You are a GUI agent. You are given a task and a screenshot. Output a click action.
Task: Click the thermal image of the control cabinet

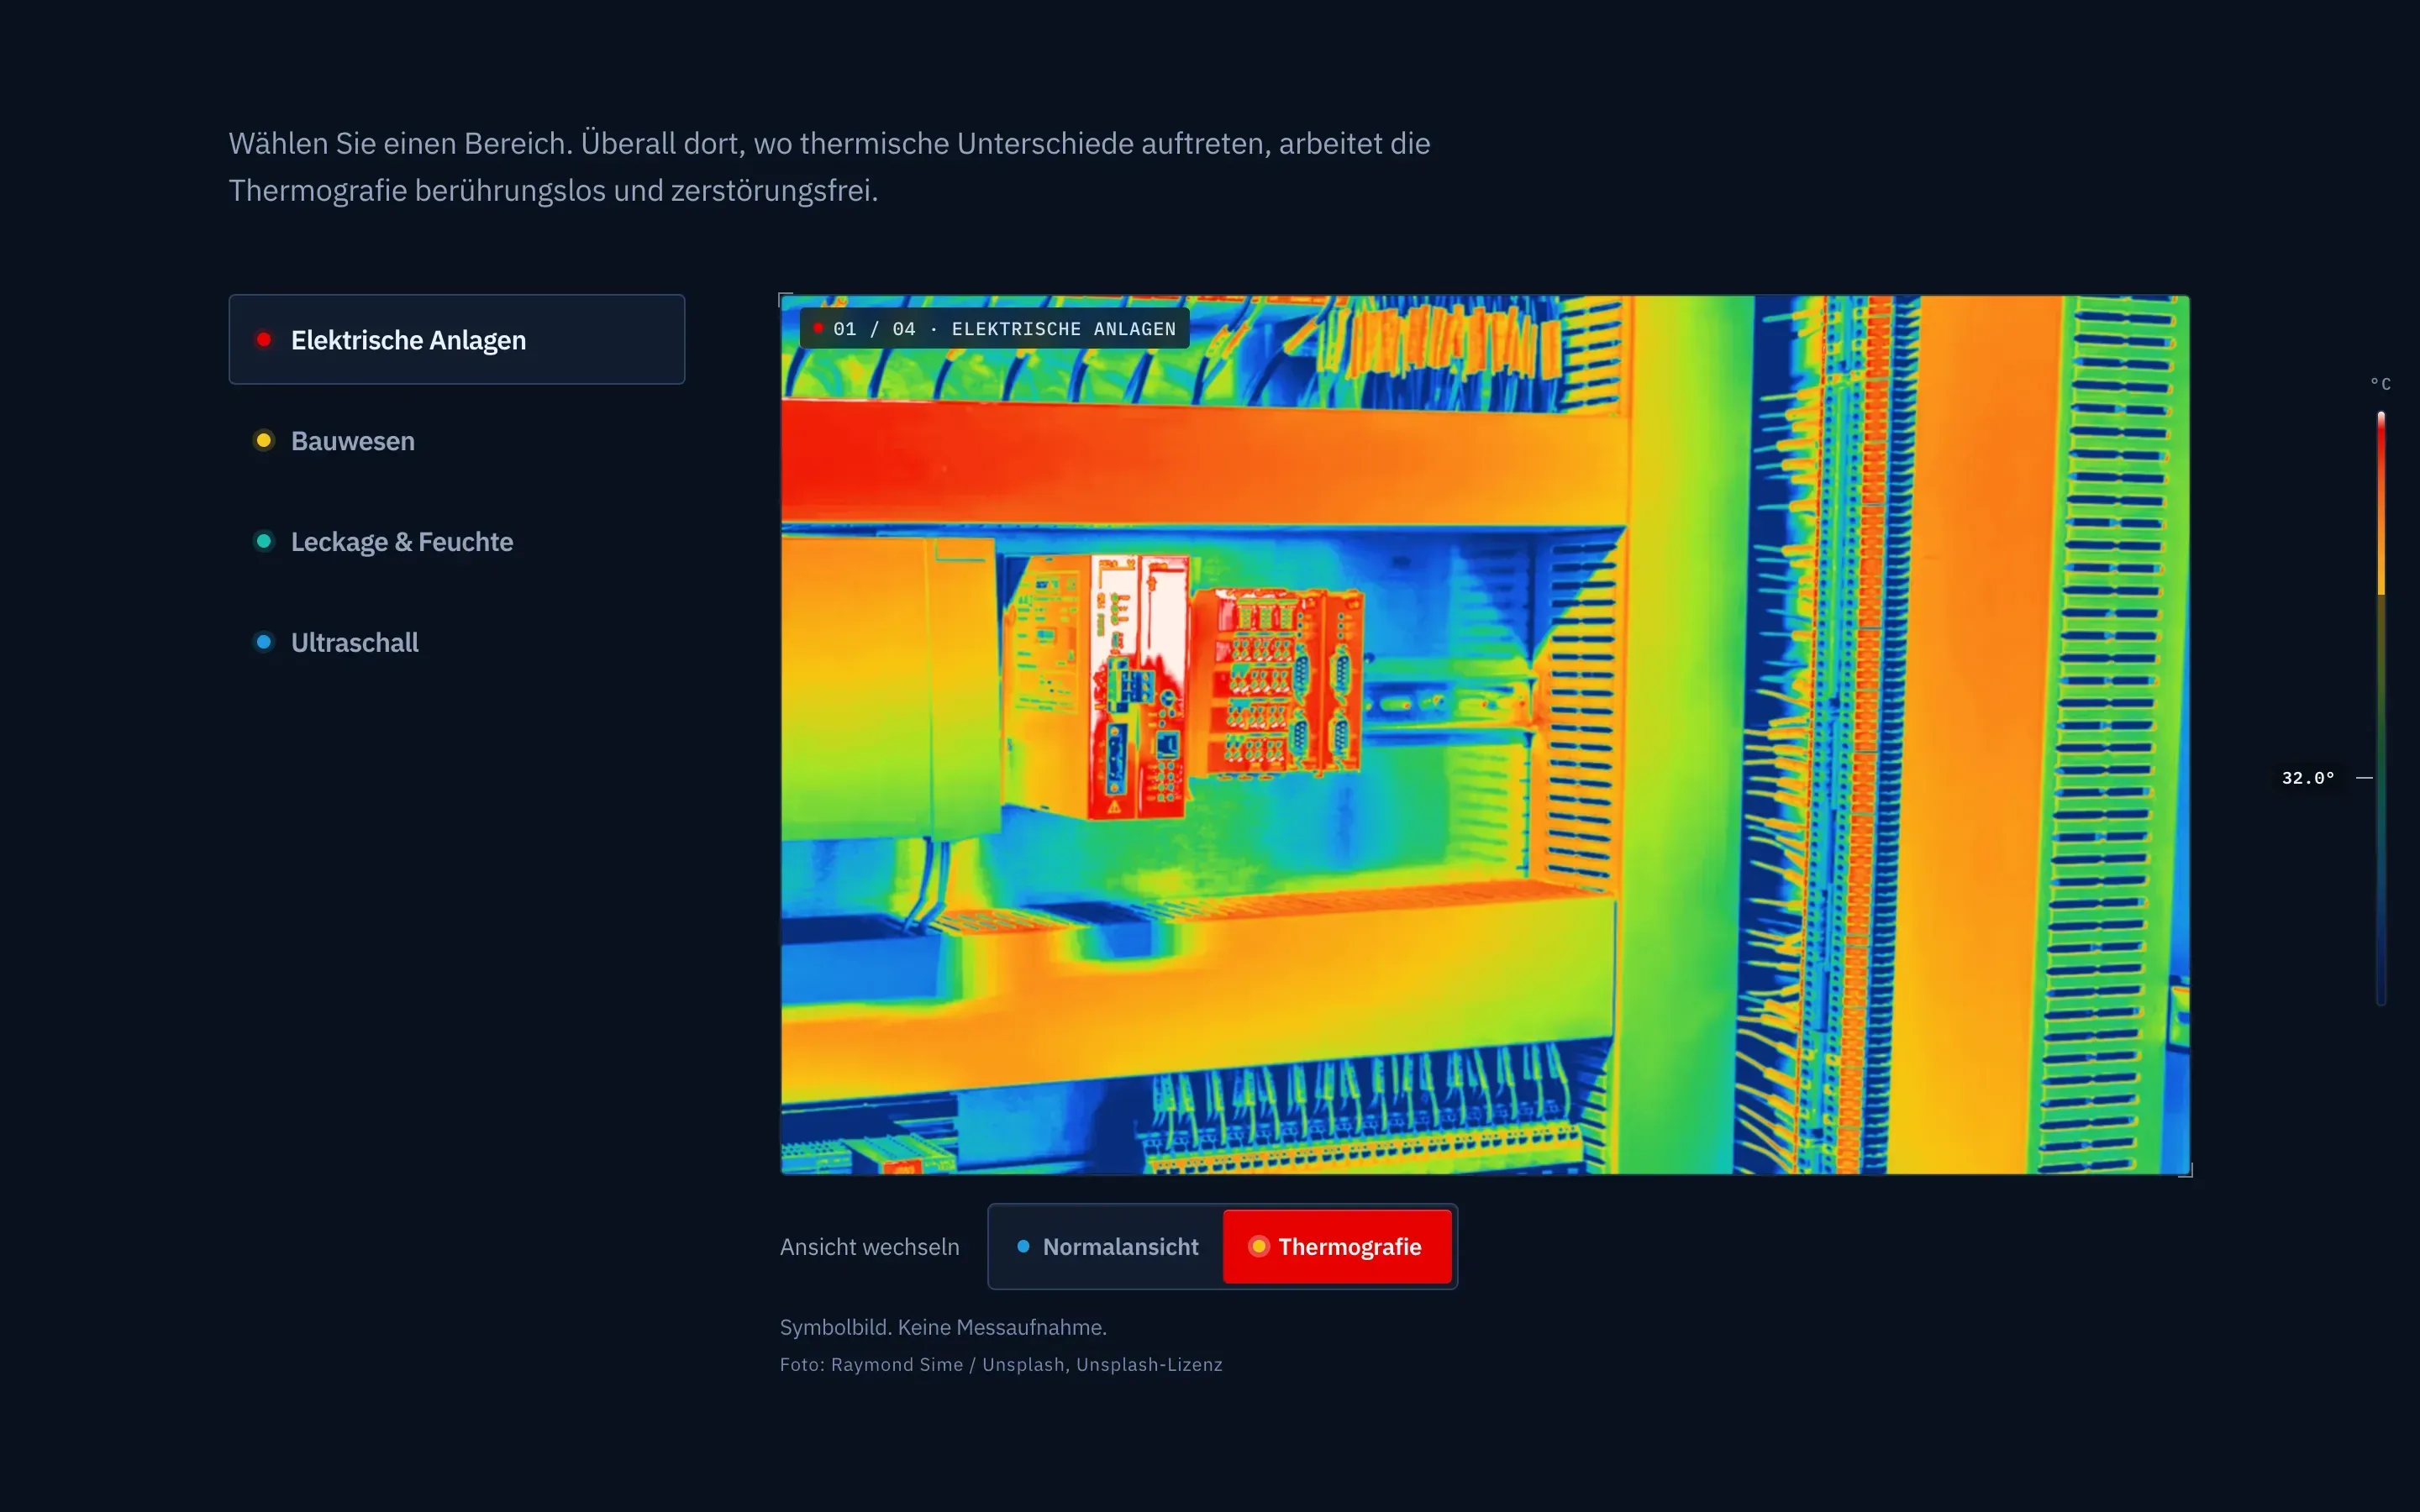(x=1485, y=734)
